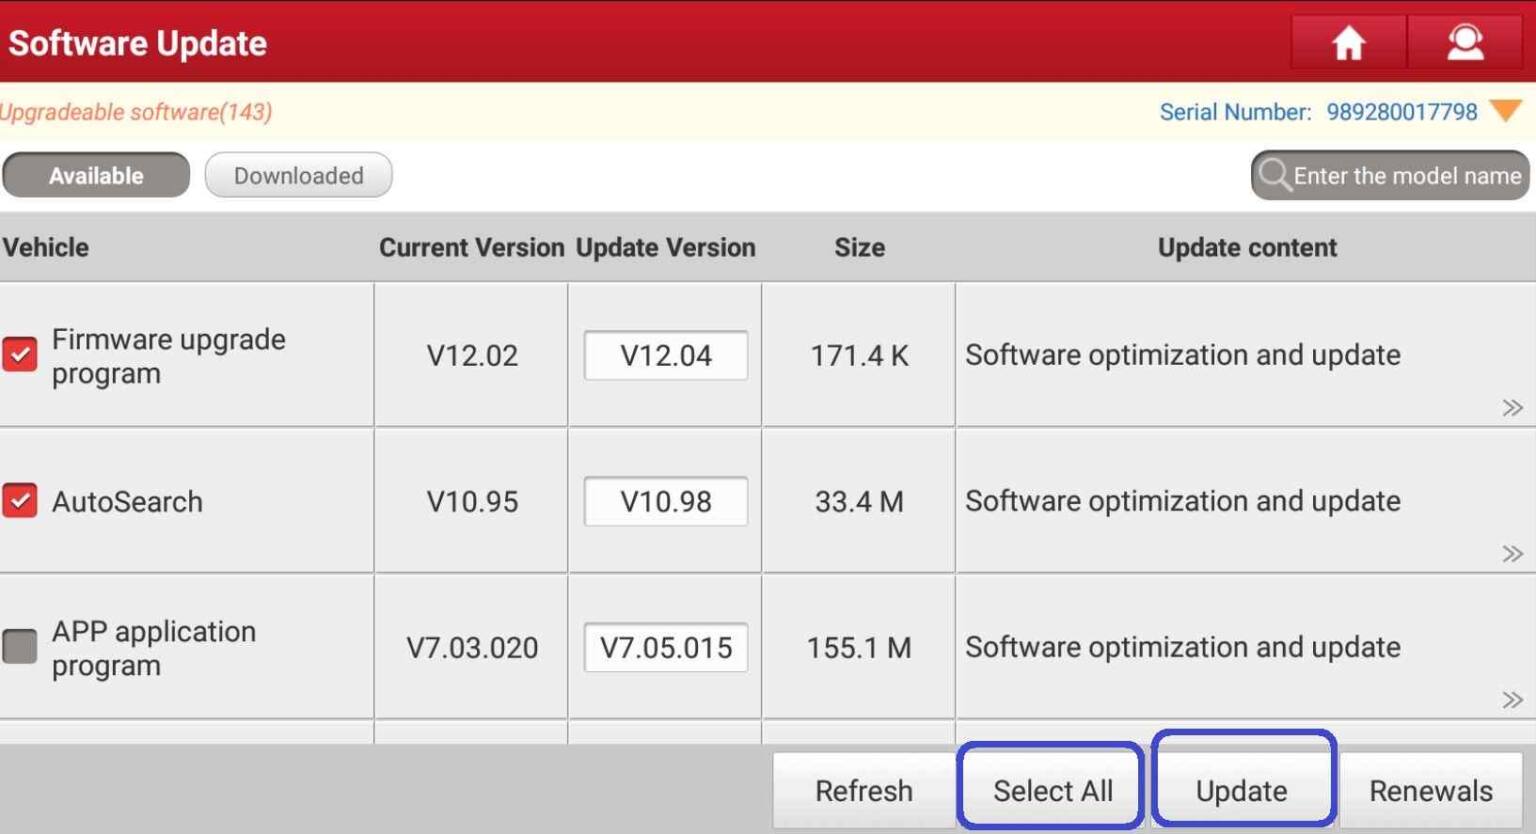Uncheck Firmware upgrade program checkbox
This screenshot has width=1536, height=834.
click(20, 354)
